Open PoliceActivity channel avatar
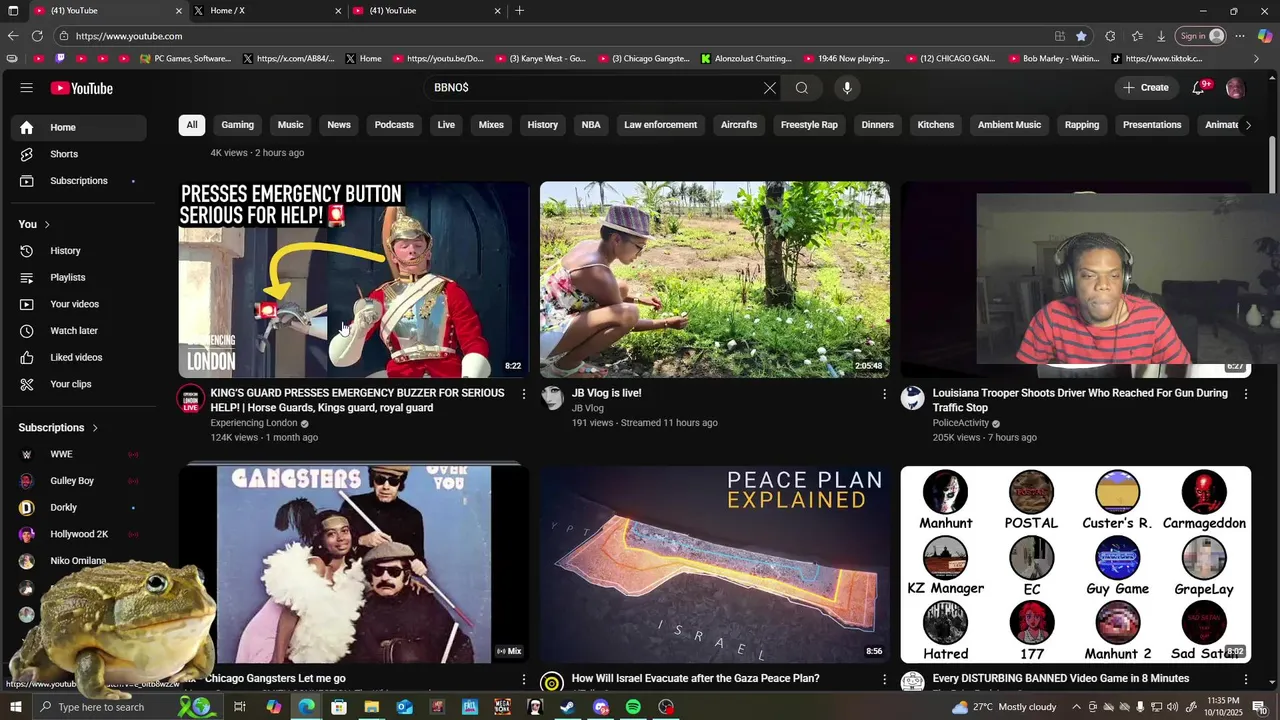Image resolution: width=1280 pixels, height=720 pixels. [913, 399]
